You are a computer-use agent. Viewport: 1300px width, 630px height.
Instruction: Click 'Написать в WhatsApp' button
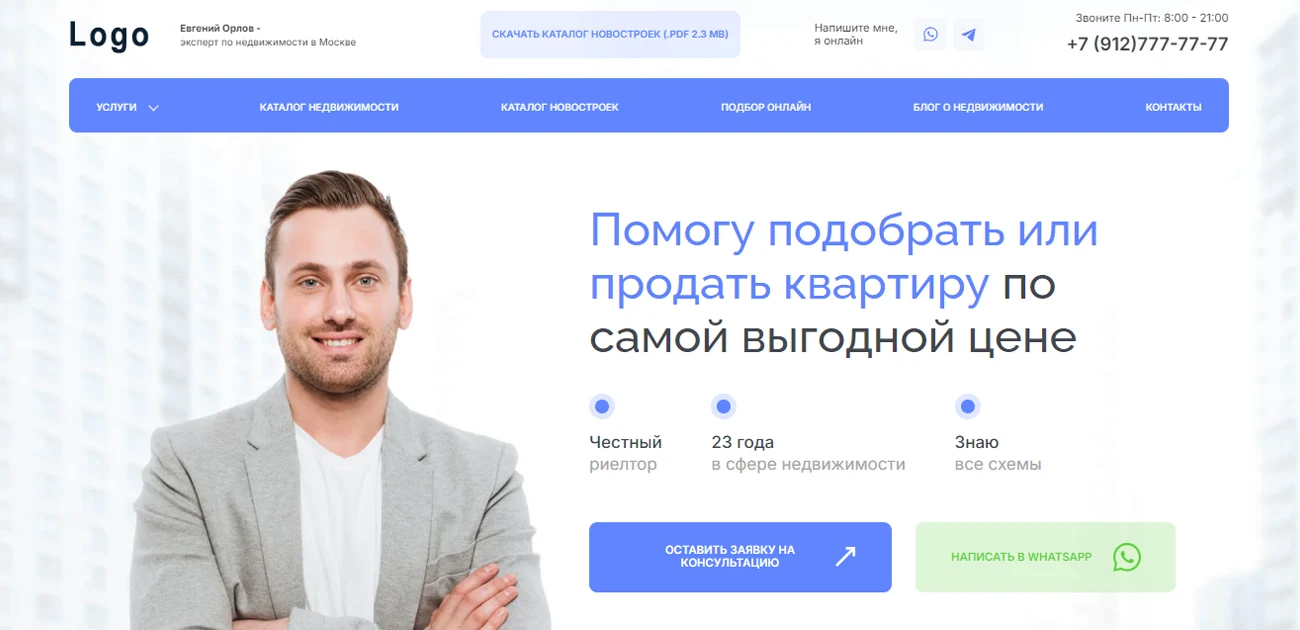(x=1045, y=557)
